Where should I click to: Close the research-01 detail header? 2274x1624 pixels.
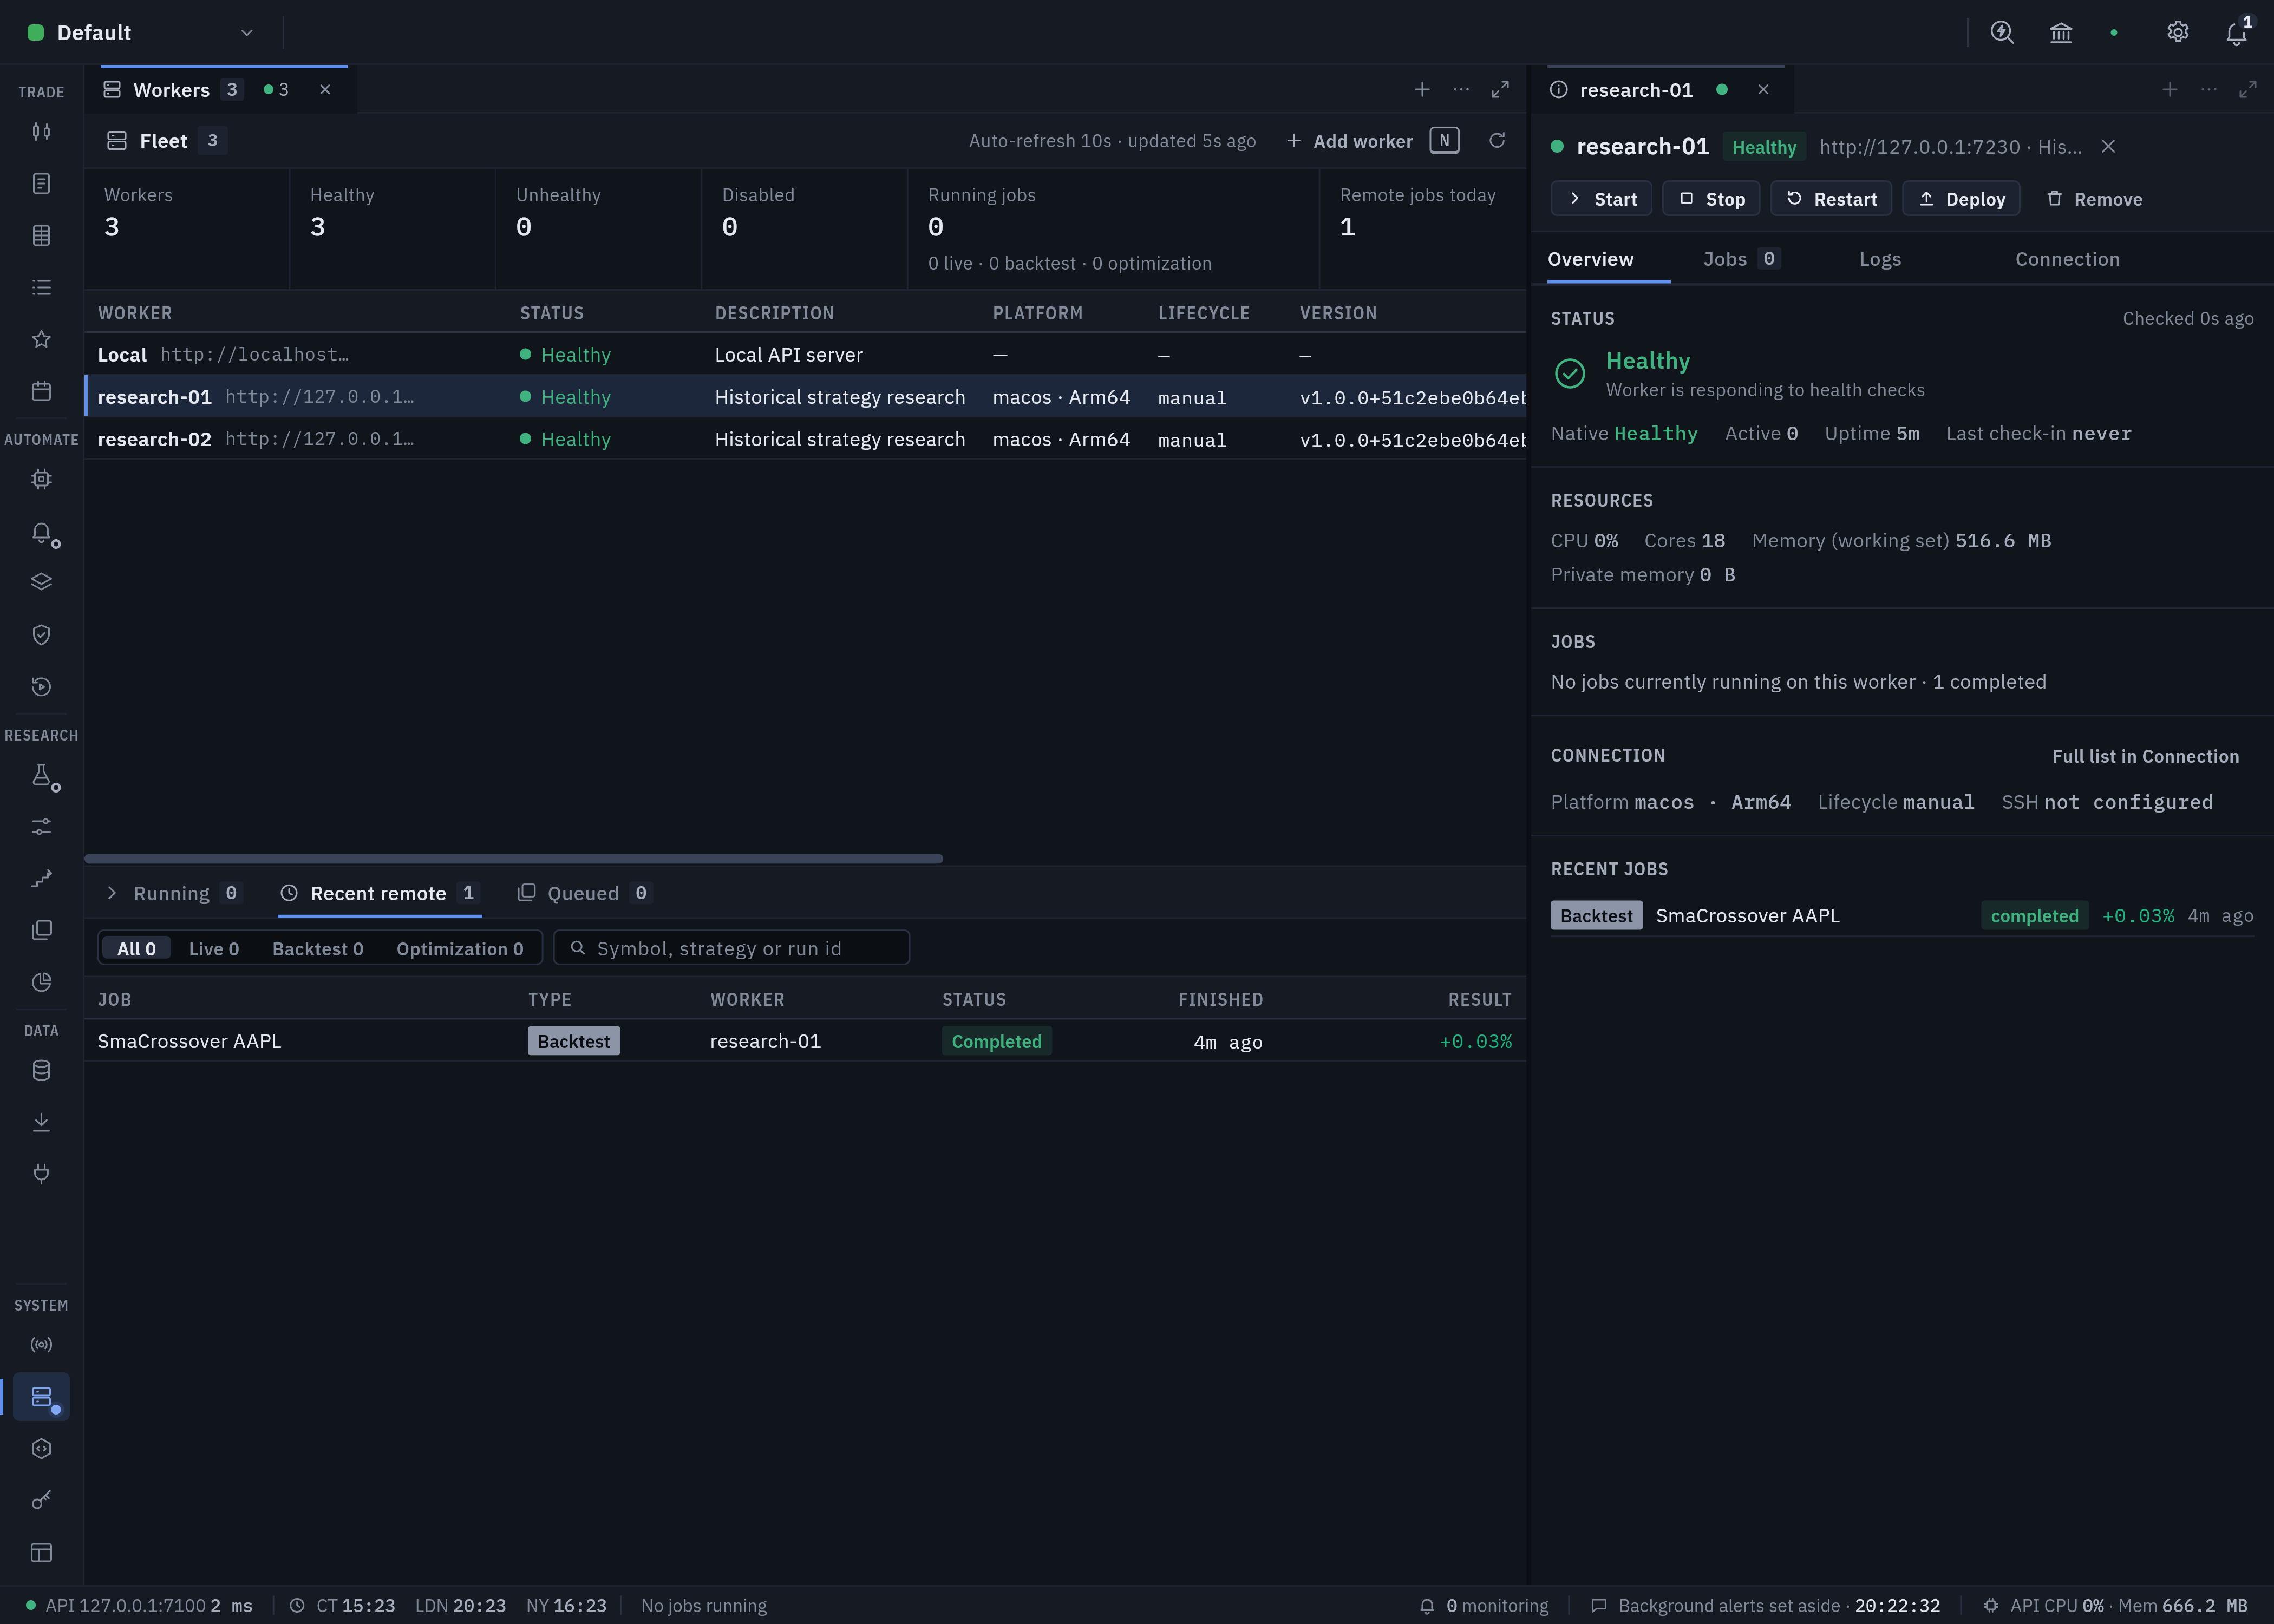coord(2108,147)
